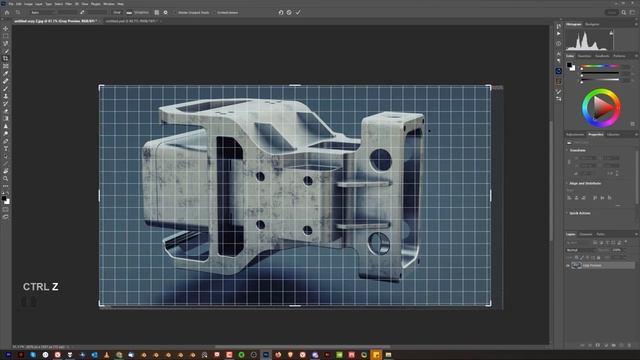Select the Gradient tool
This screenshot has height=360, width=640.
[6, 118]
